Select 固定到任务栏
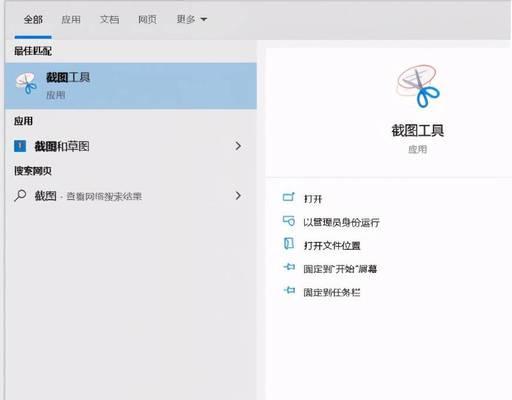The height and width of the screenshot is (400, 512). coord(331,292)
